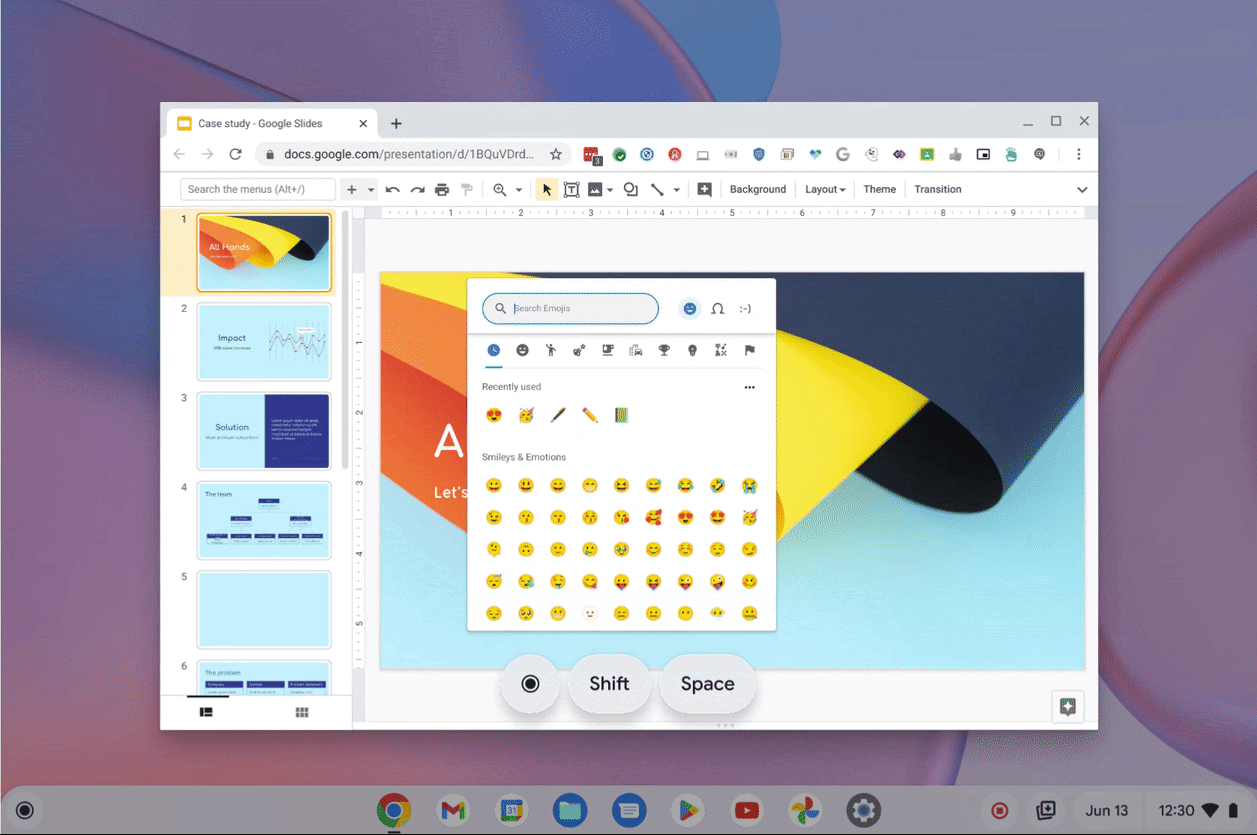Select the text box tool

(571, 189)
